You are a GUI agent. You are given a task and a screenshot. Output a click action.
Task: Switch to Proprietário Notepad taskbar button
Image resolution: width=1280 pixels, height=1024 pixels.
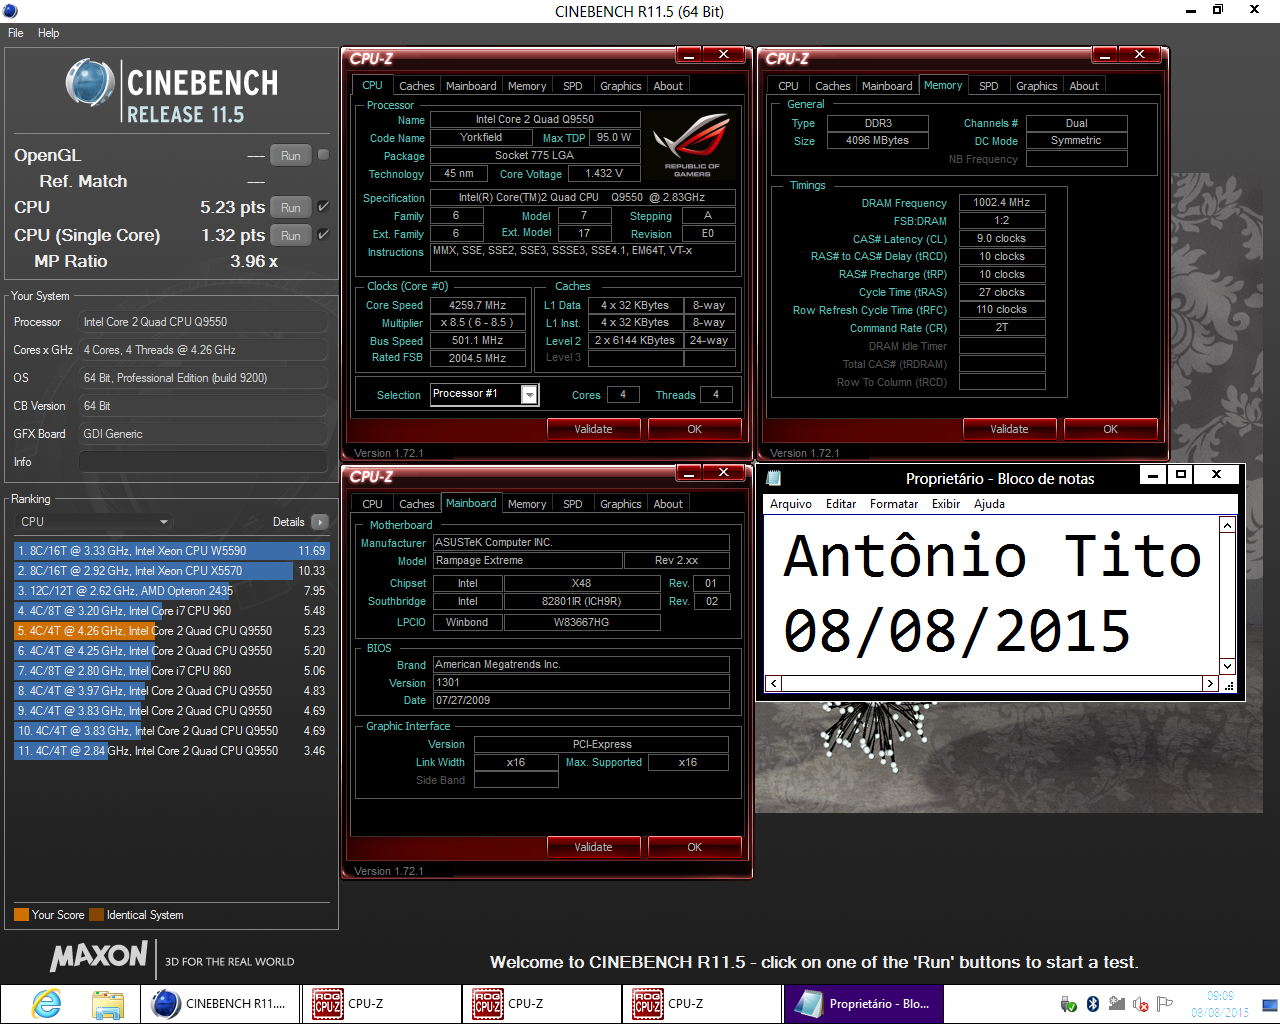click(x=864, y=1003)
